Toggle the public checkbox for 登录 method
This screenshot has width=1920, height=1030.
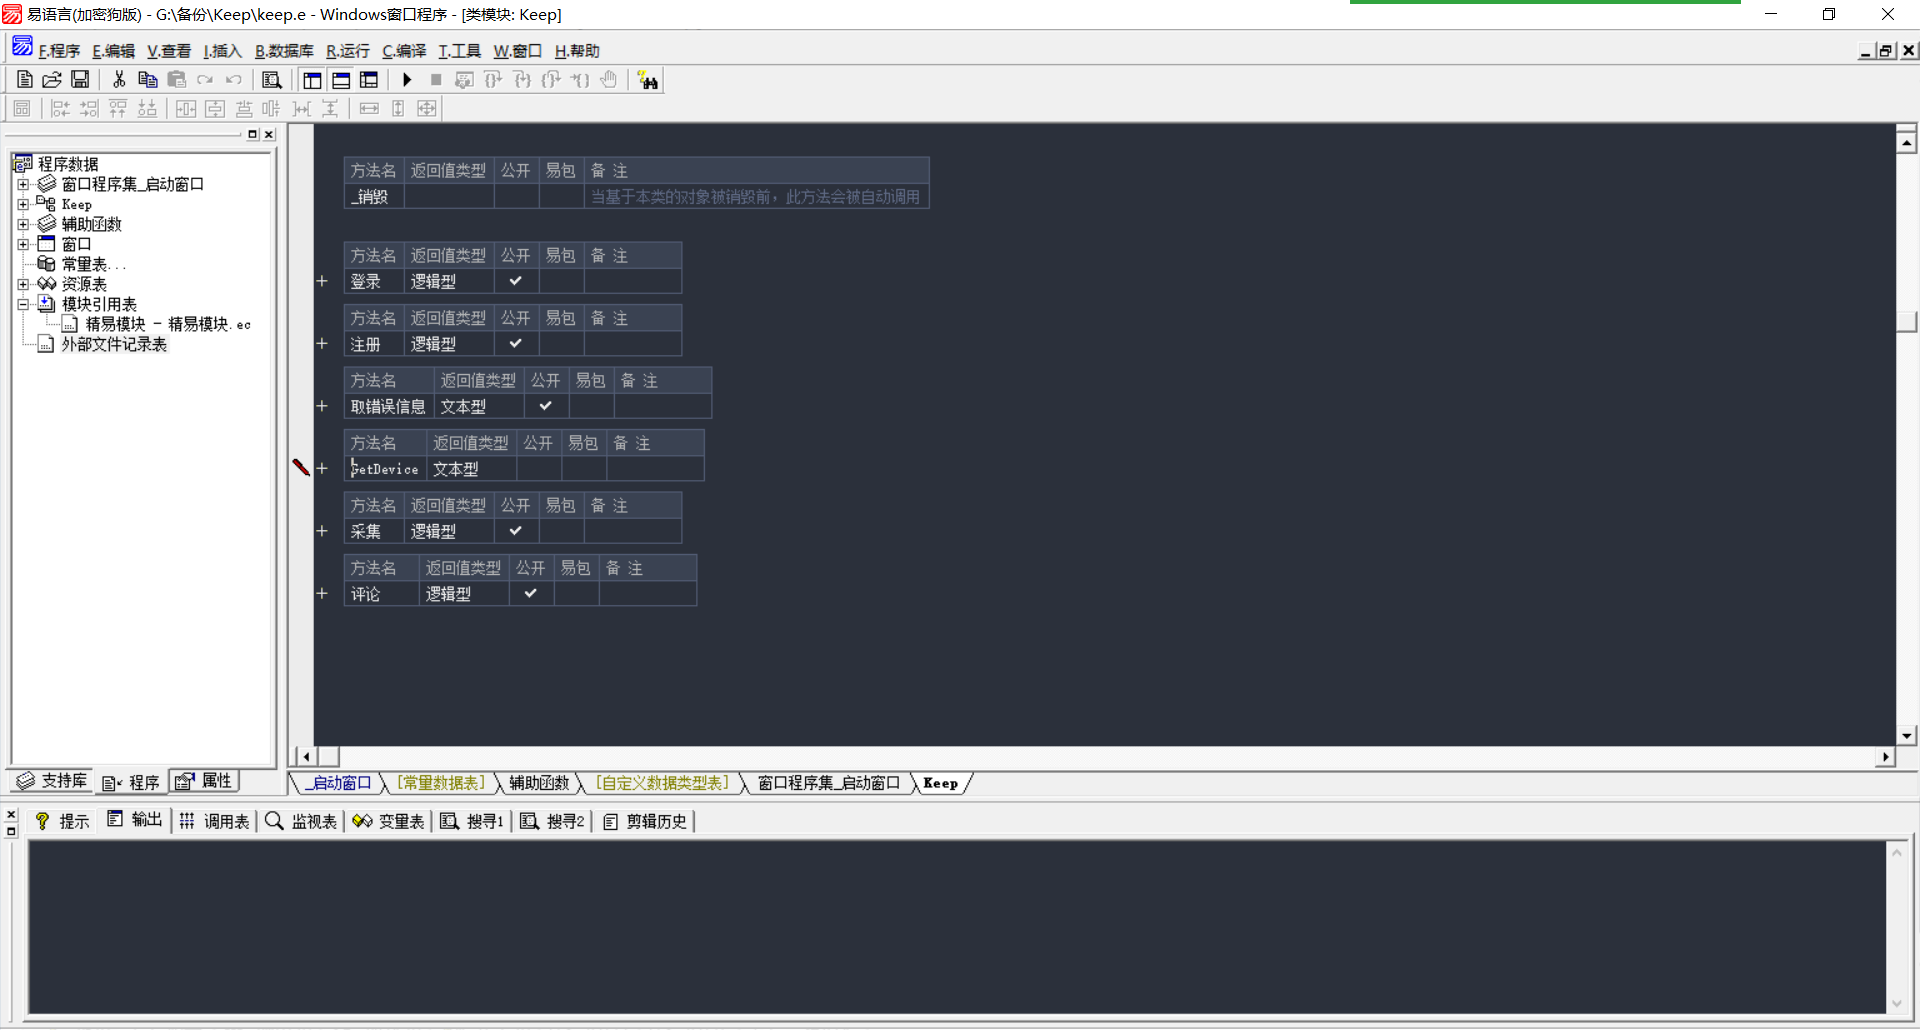516,281
